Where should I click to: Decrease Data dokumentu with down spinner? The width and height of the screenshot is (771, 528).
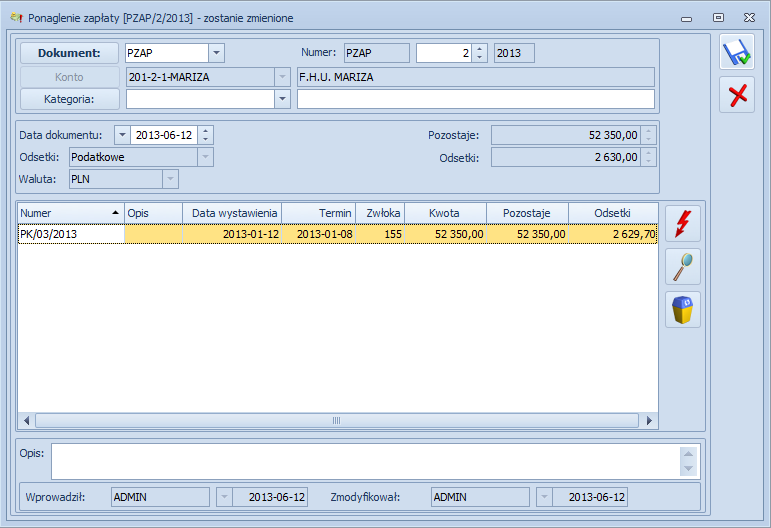tap(206, 139)
